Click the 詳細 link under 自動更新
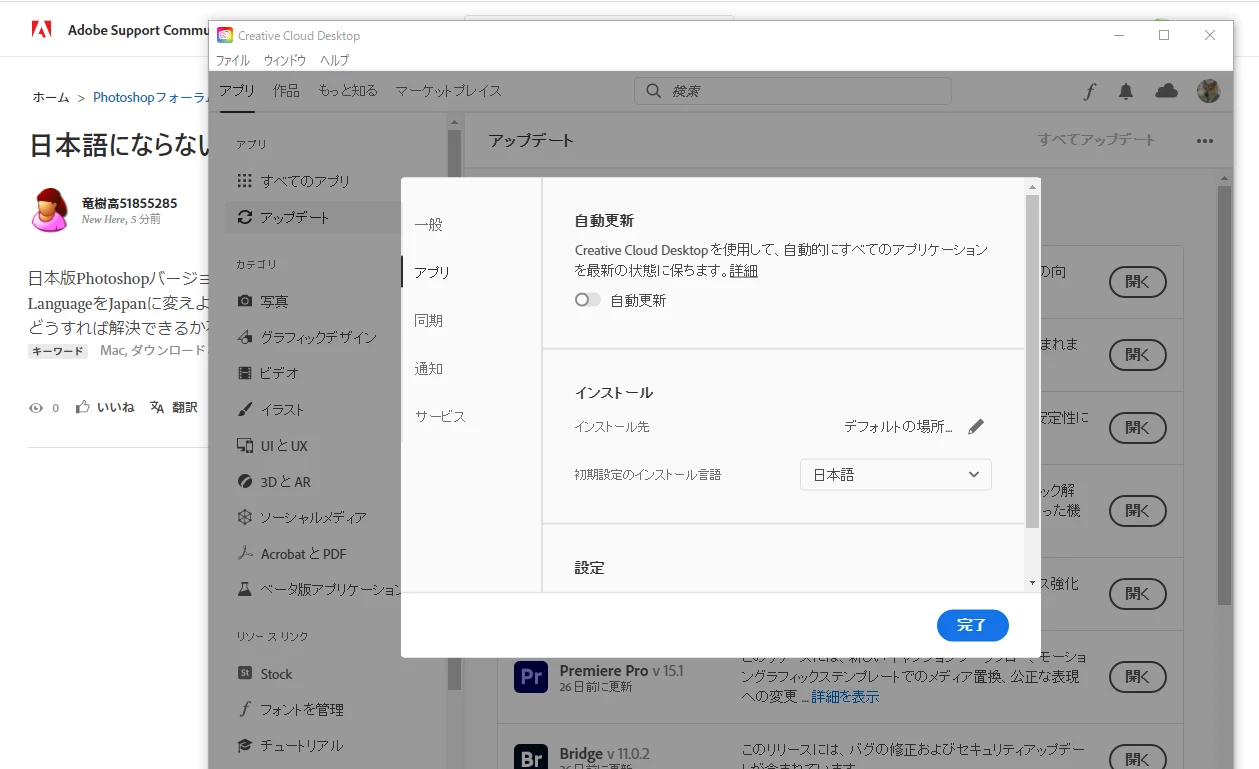Screen dimensions: 1259x769 tap(744, 270)
